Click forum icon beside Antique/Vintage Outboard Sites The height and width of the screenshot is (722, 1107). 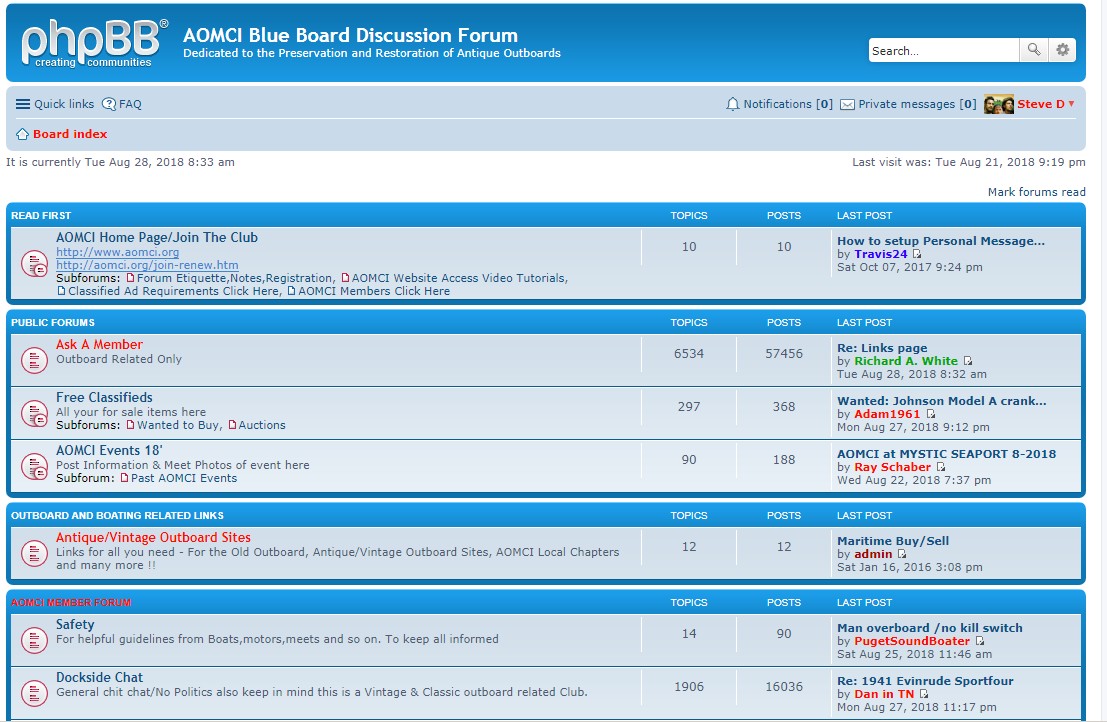point(34,553)
